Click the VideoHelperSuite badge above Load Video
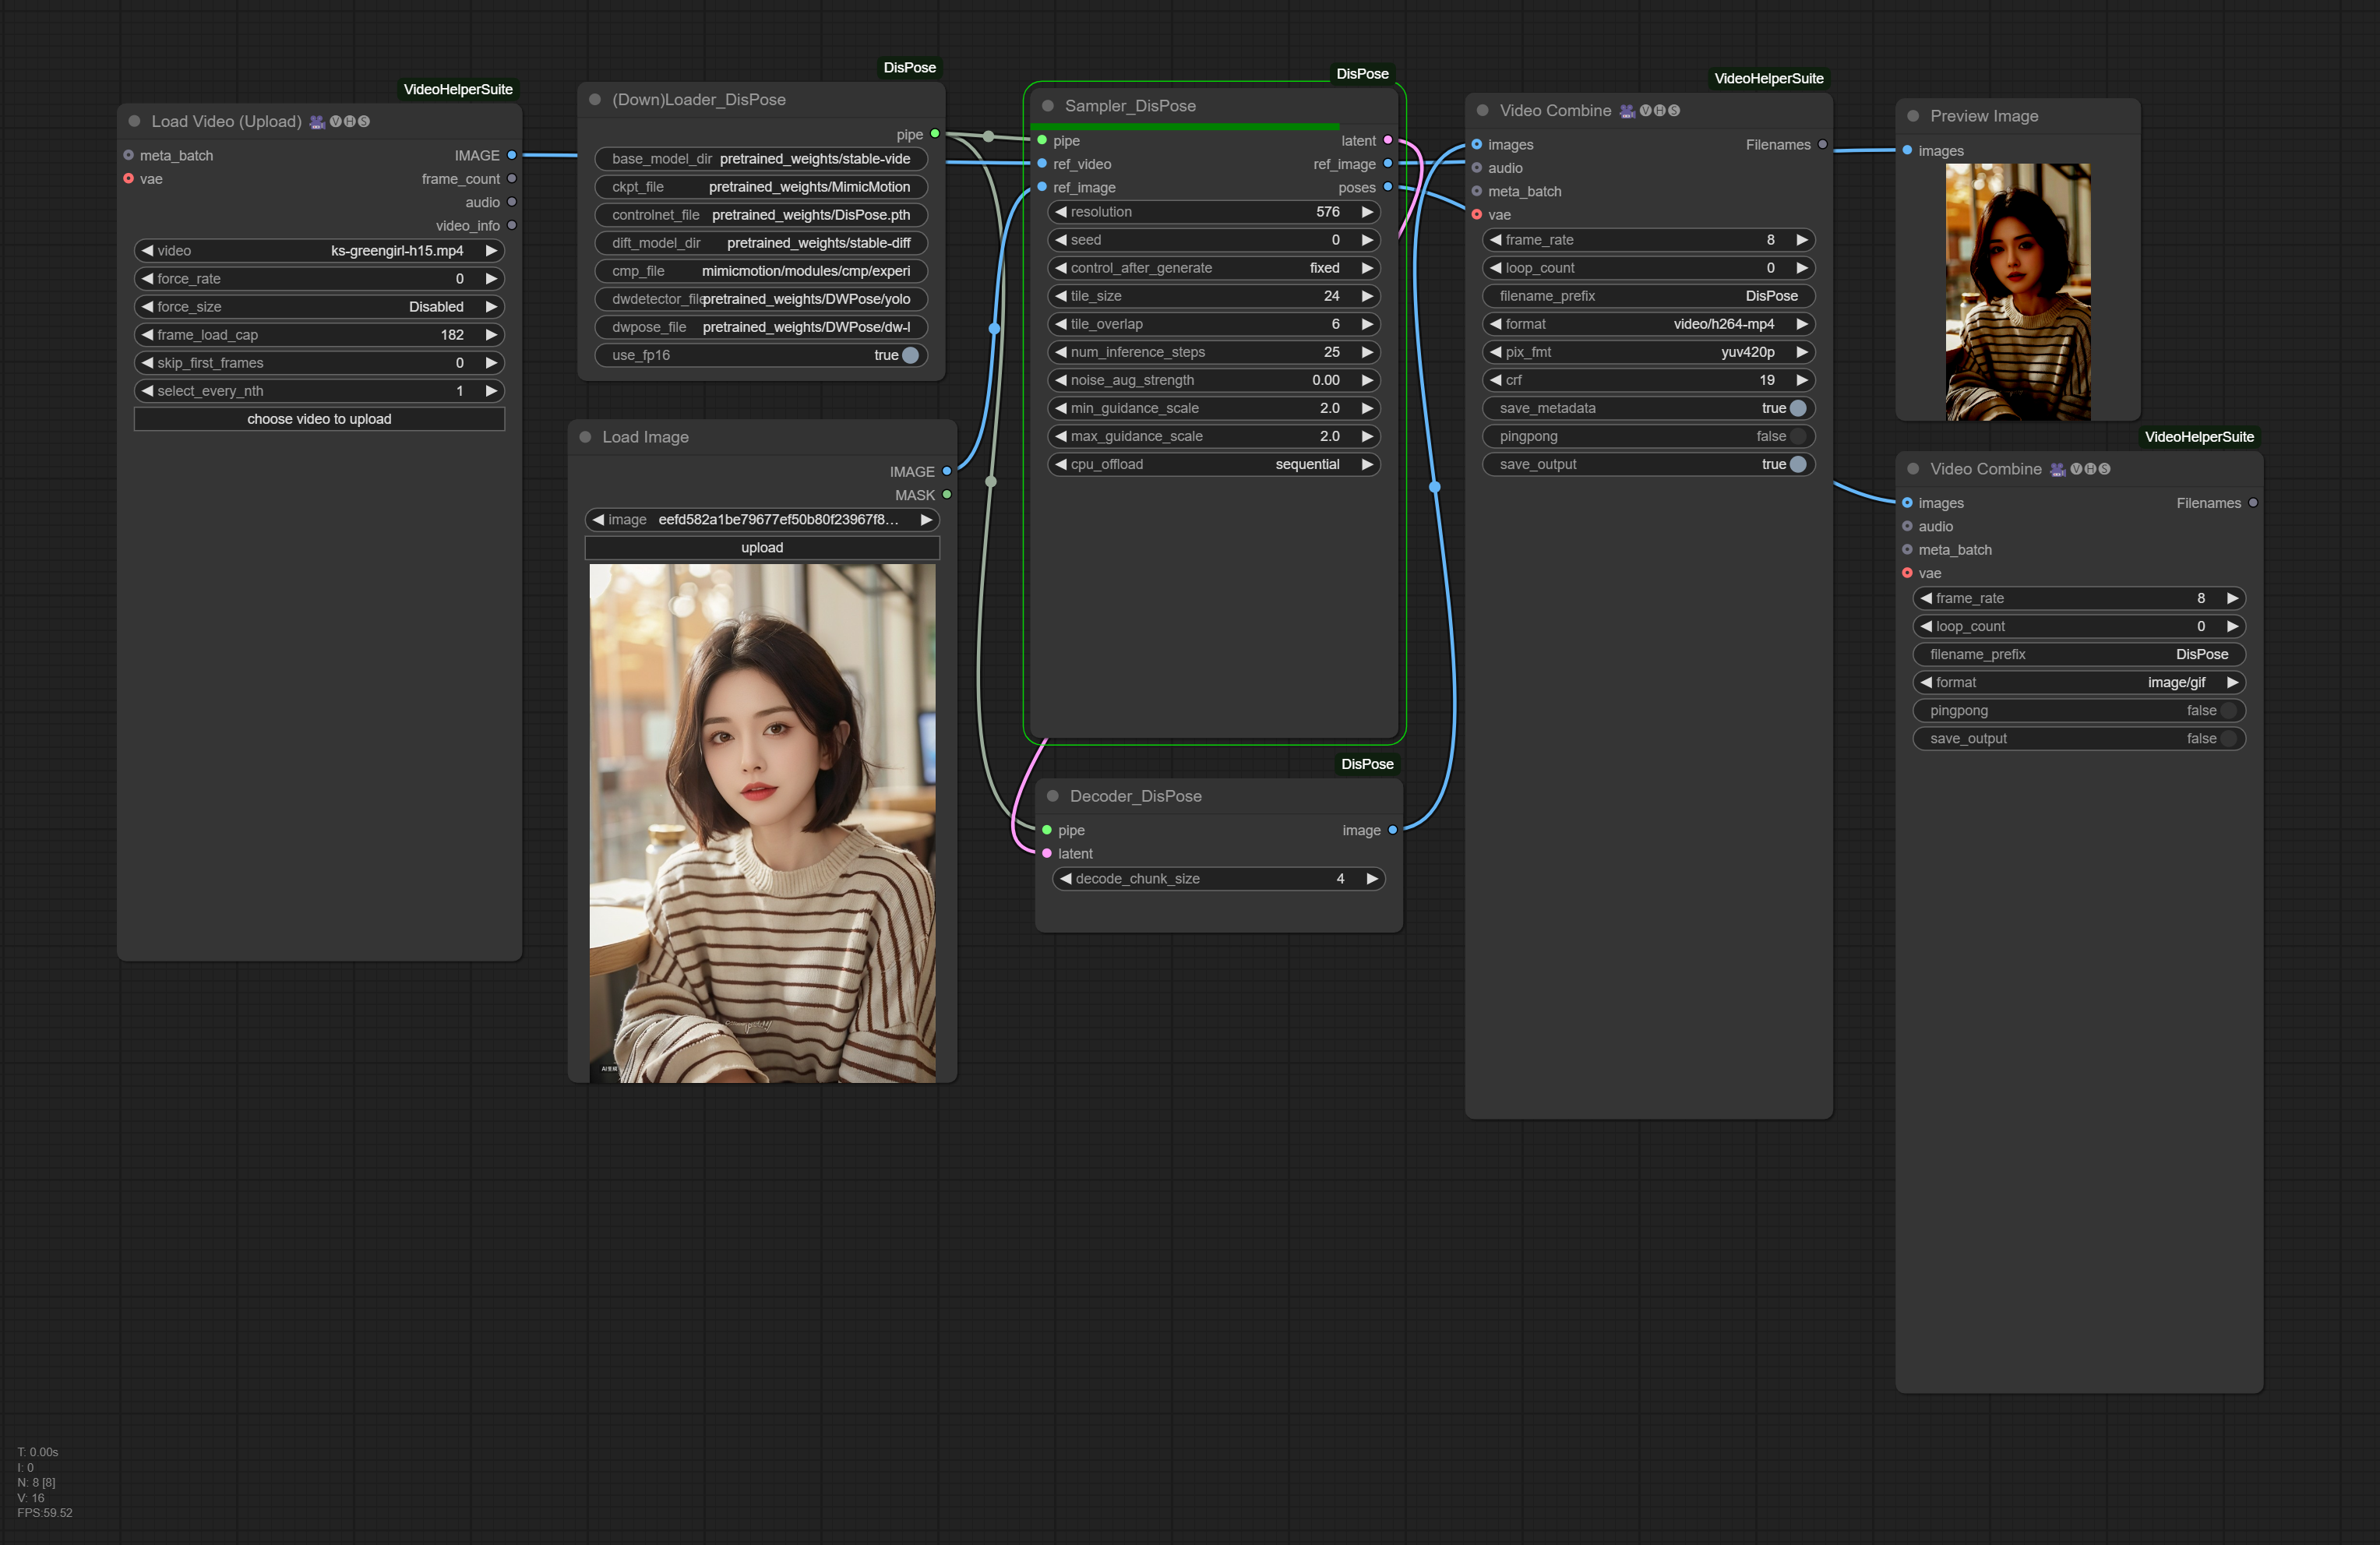This screenshot has width=2380, height=1545. pos(458,89)
